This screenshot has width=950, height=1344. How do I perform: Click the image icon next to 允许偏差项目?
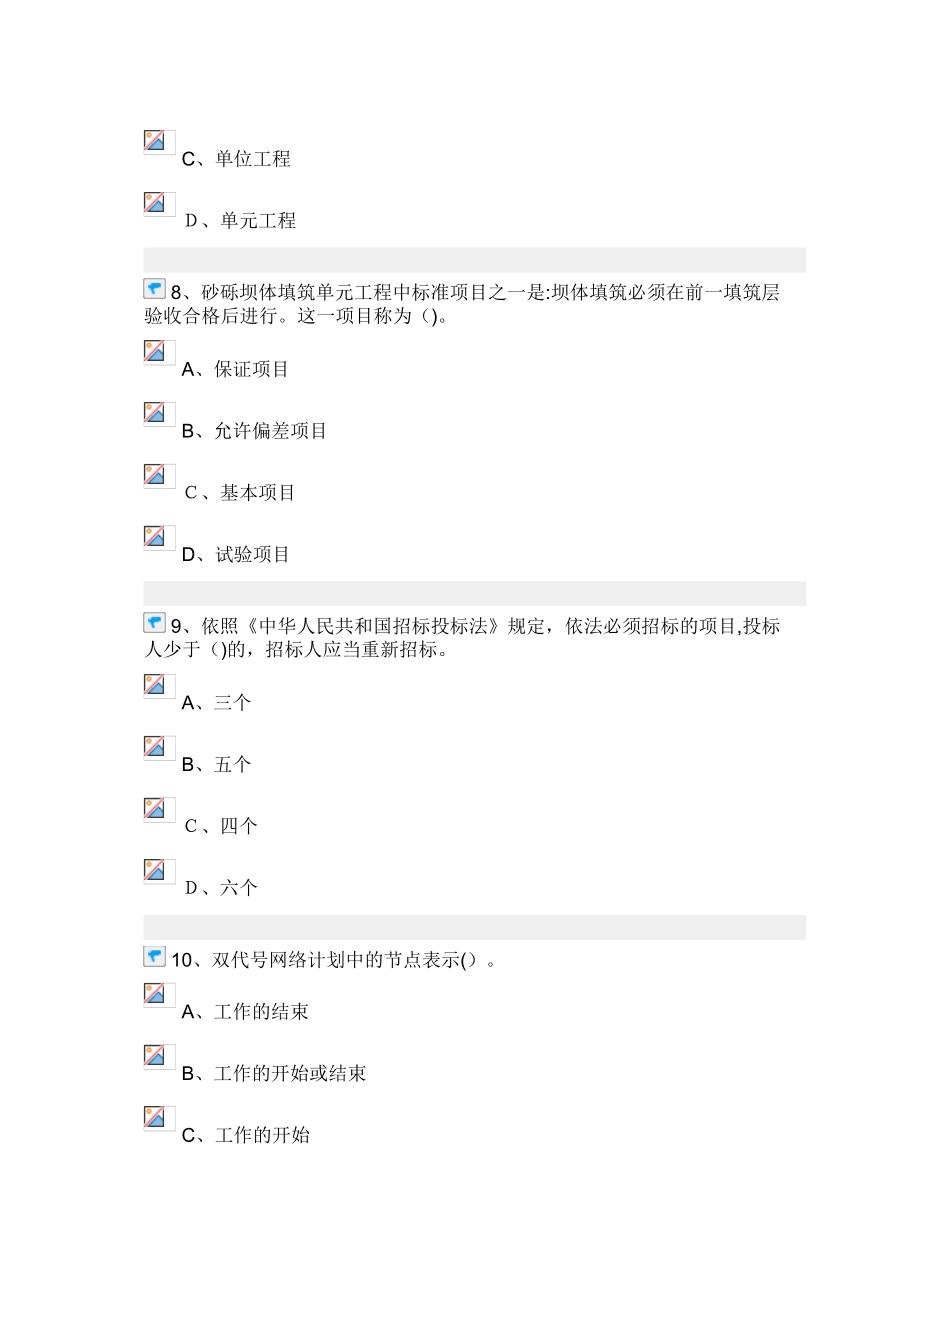(x=158, y=414)
